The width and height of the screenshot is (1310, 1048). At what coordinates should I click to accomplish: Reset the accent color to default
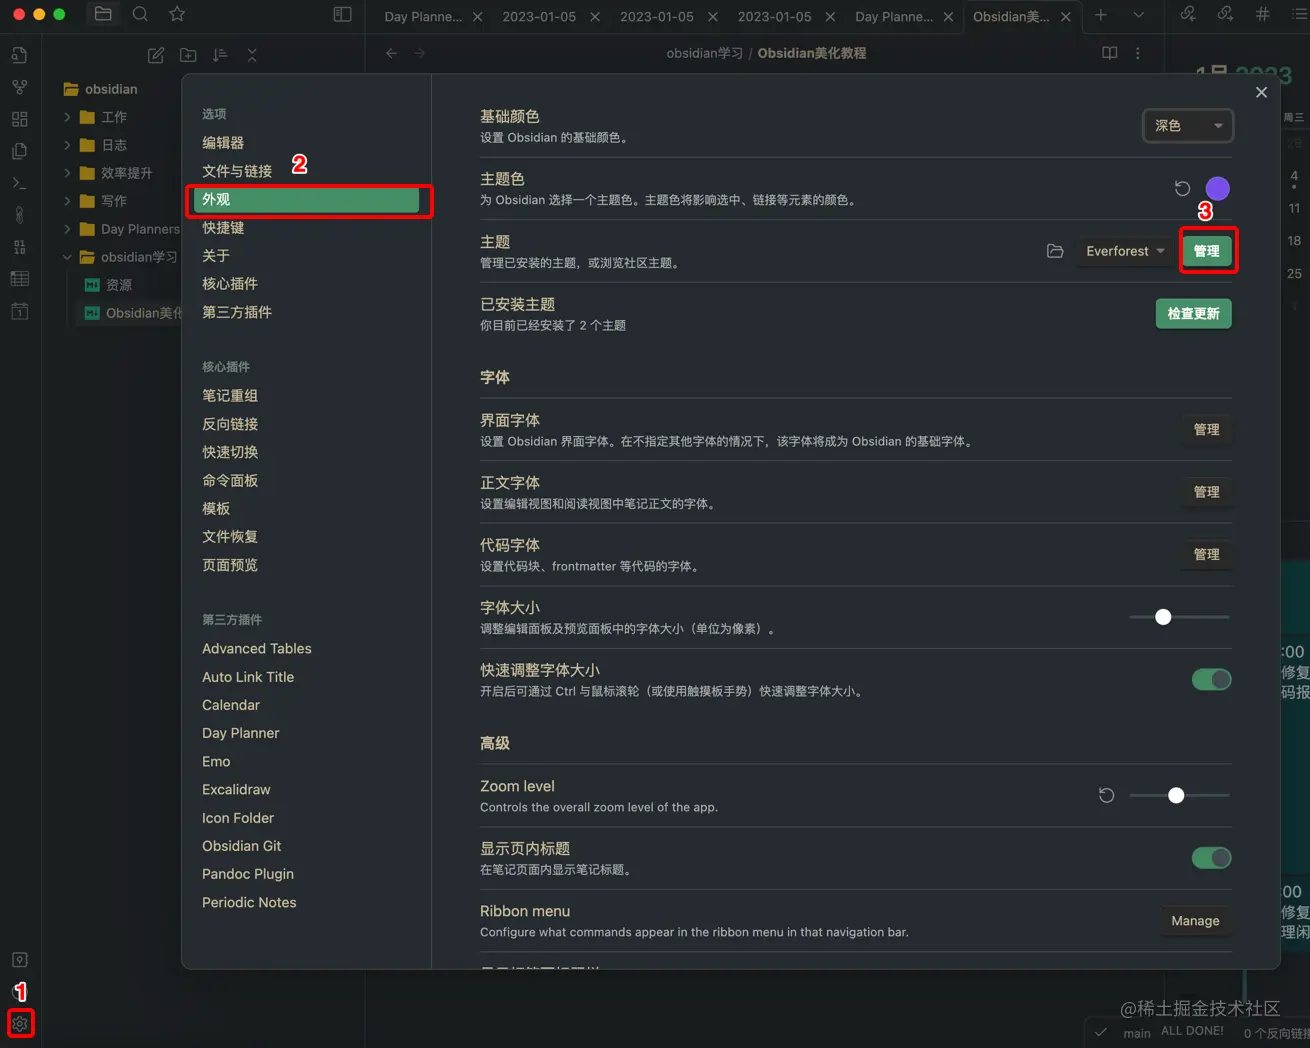click(1182, 188)
